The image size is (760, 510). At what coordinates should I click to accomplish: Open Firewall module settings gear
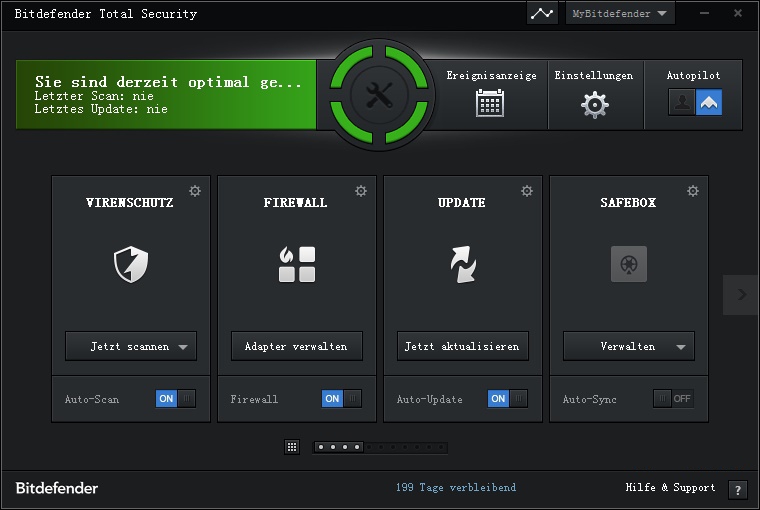coord(361,191)
